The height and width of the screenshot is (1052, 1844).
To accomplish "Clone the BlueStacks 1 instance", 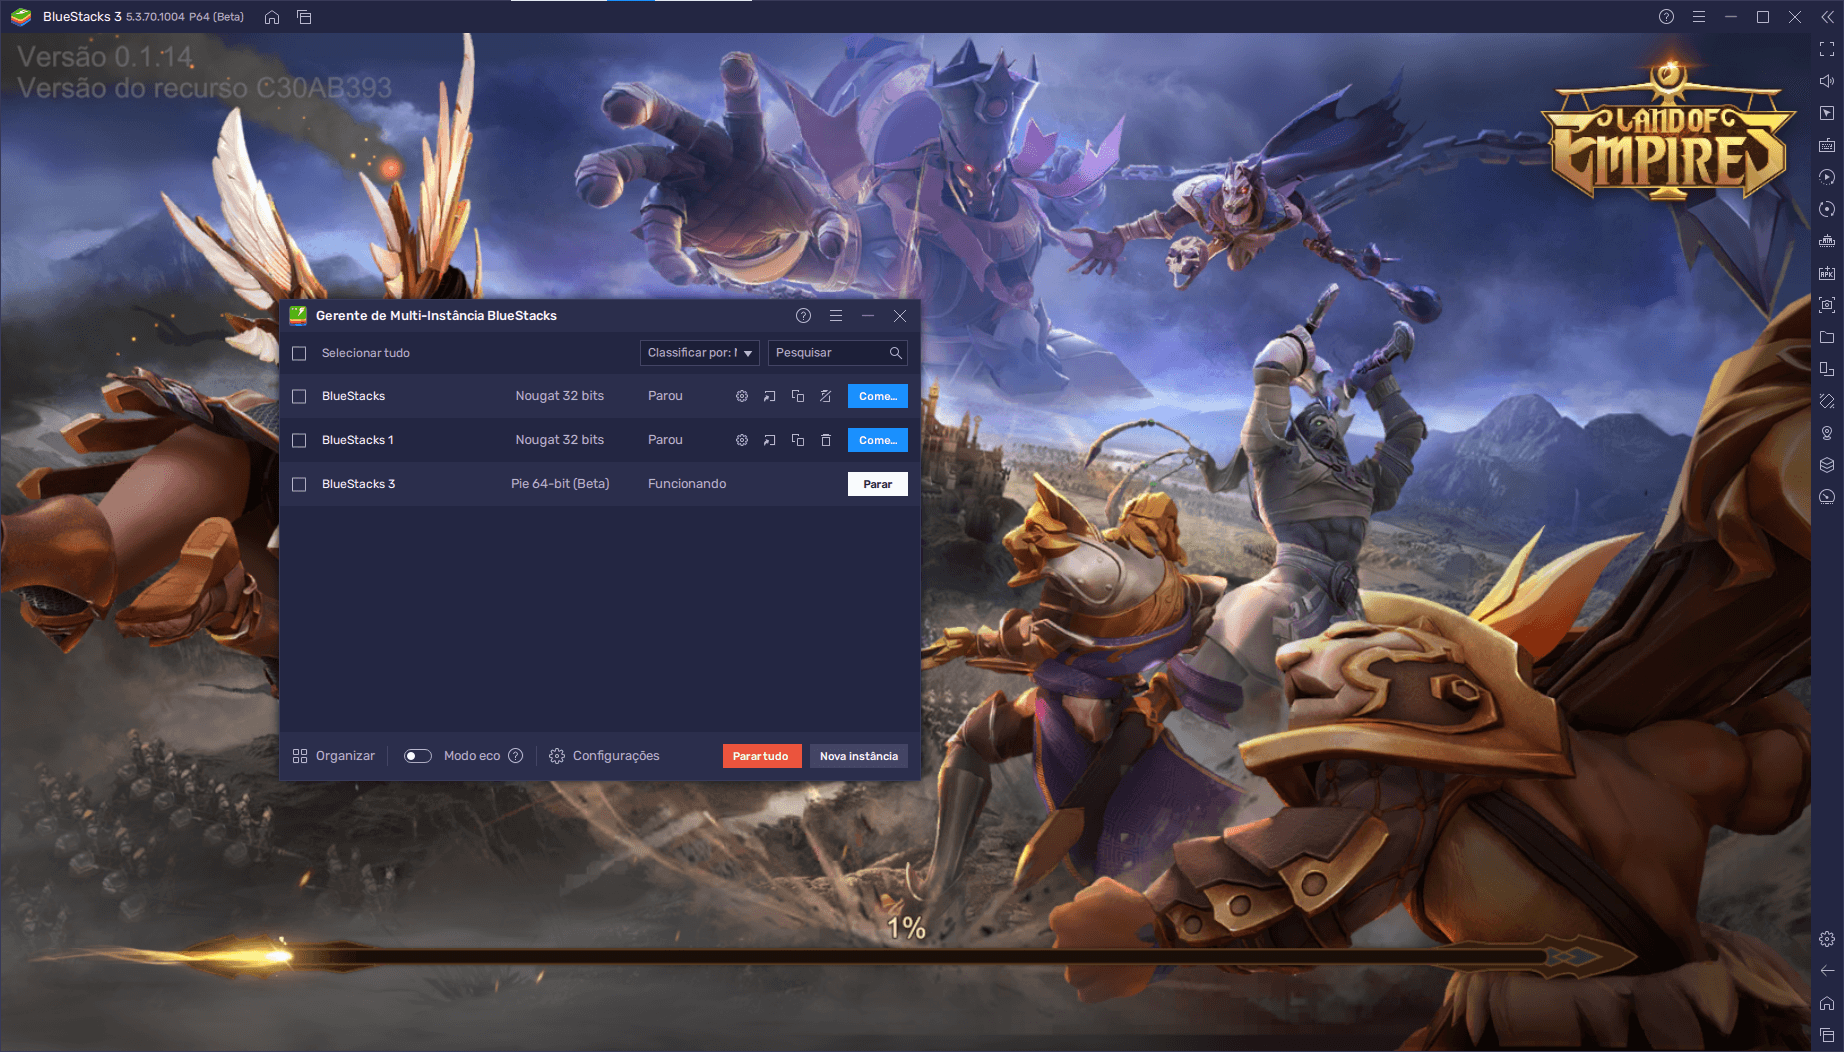I will 798,440.
